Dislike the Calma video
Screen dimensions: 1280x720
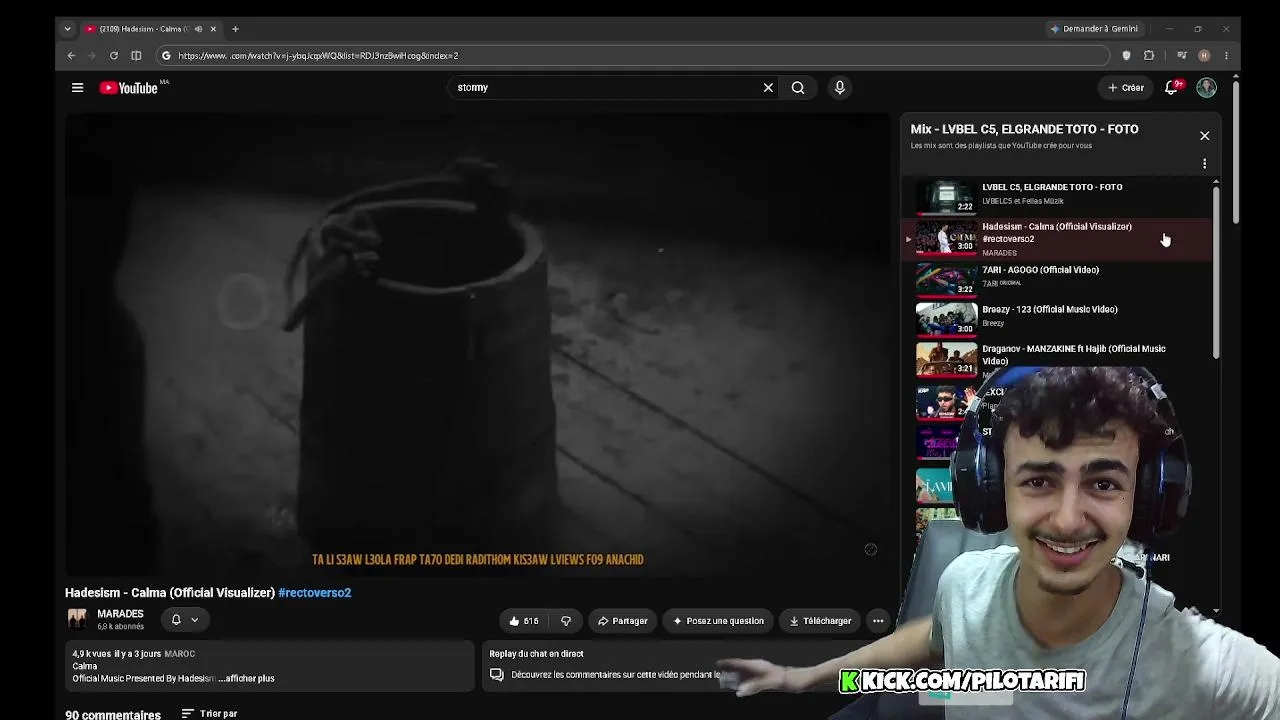point(566,621)
